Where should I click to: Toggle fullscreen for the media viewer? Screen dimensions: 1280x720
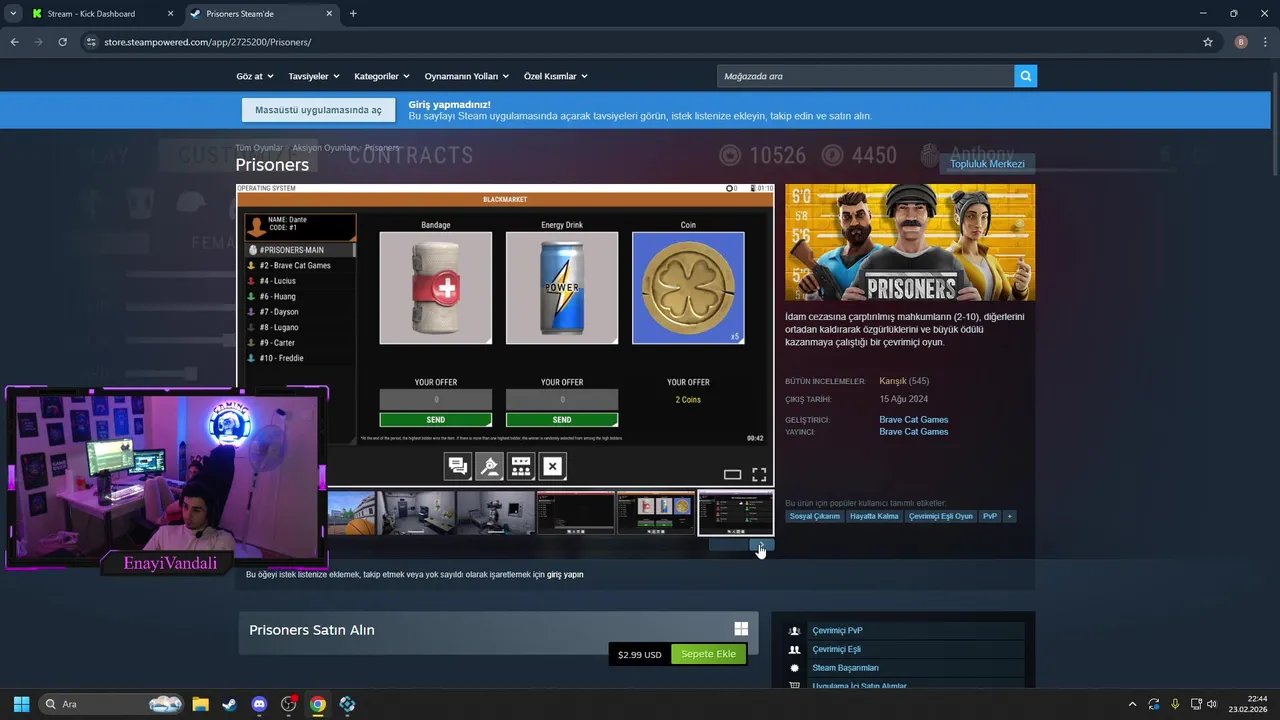click(759, 475)
